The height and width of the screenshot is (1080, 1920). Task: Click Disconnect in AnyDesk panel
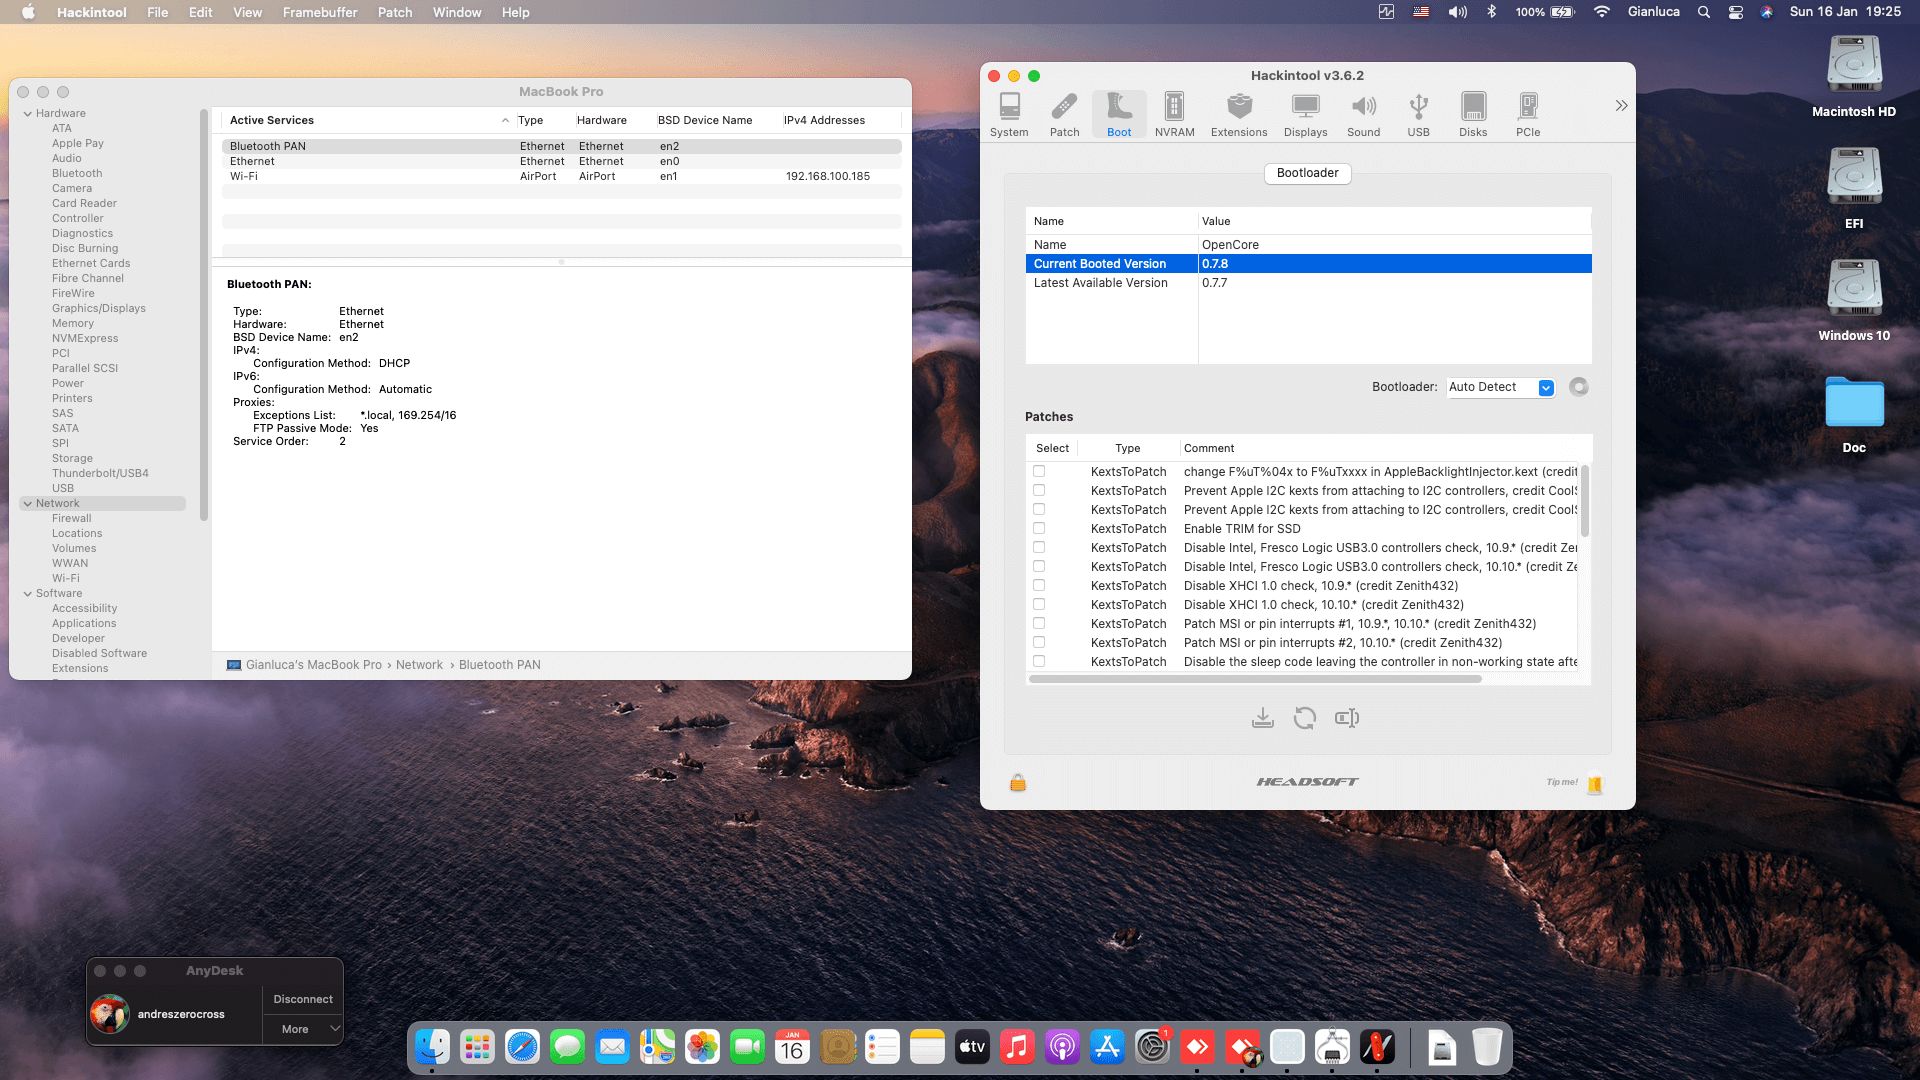pyautogui.click(x=302, y=999)
